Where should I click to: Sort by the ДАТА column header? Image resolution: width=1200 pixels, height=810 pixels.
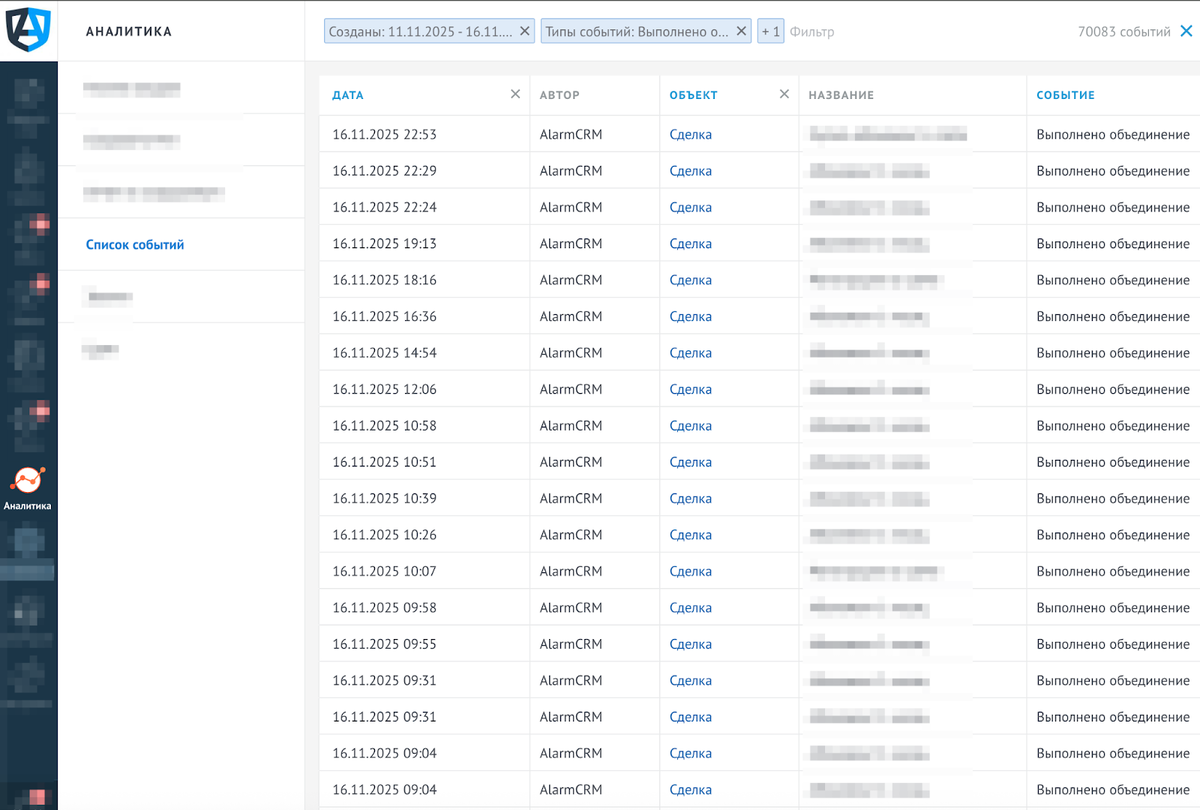[x=348, y=95]
